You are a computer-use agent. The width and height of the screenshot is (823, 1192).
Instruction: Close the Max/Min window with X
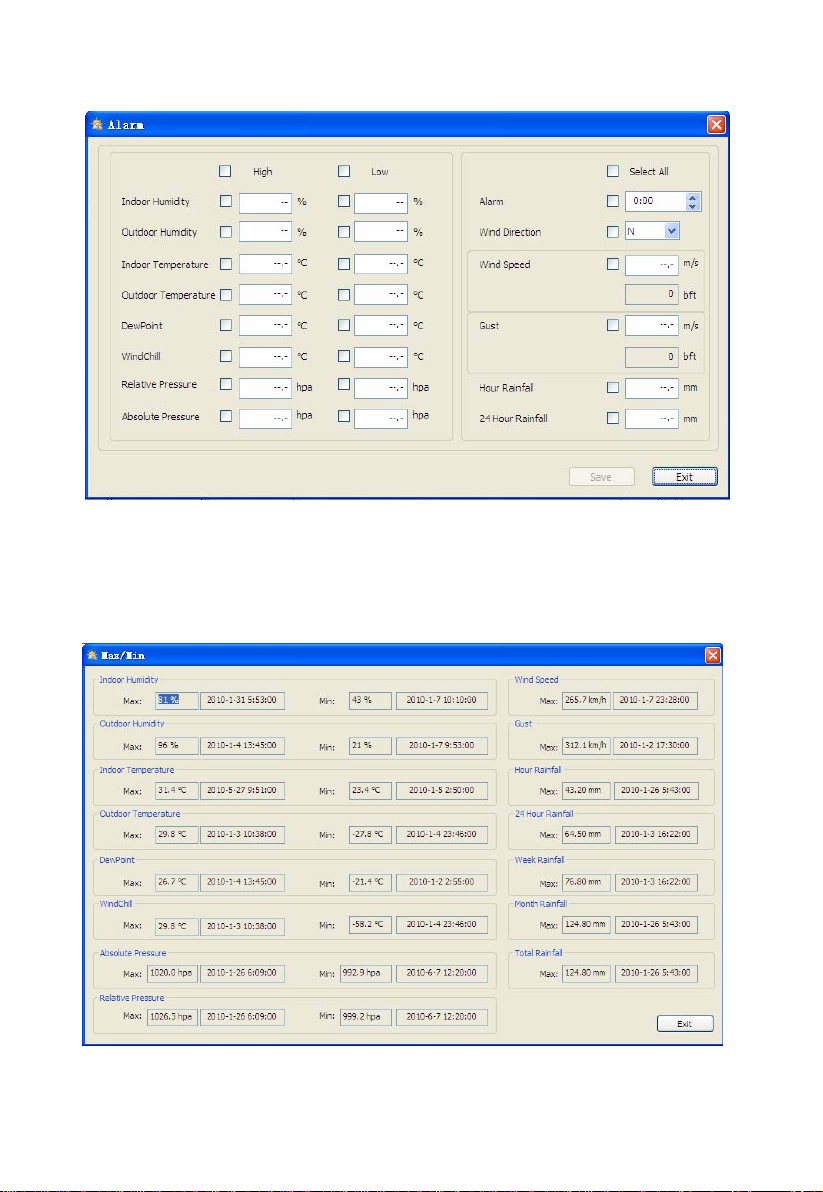(x=713, y=655)
